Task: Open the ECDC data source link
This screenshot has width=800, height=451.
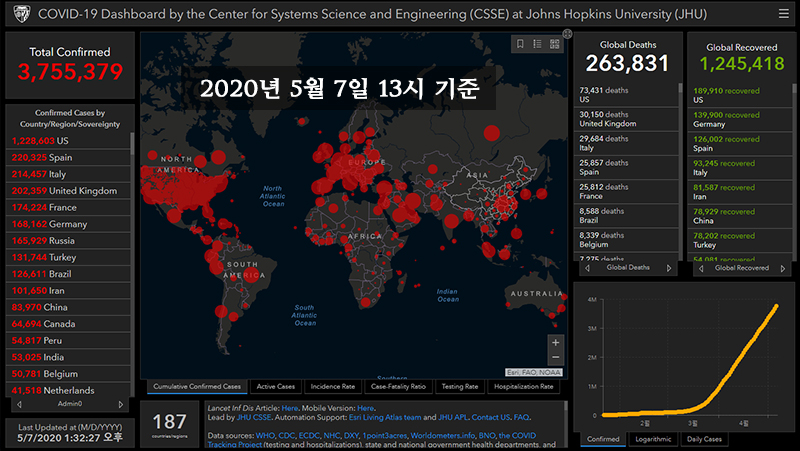Action: pyautogui.click(x=309, y=436)
